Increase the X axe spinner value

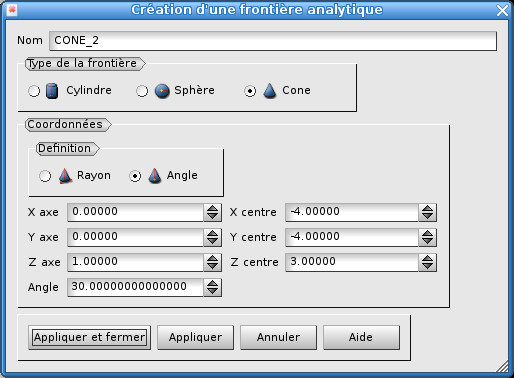pyautogui.click(x=212, y=208)
